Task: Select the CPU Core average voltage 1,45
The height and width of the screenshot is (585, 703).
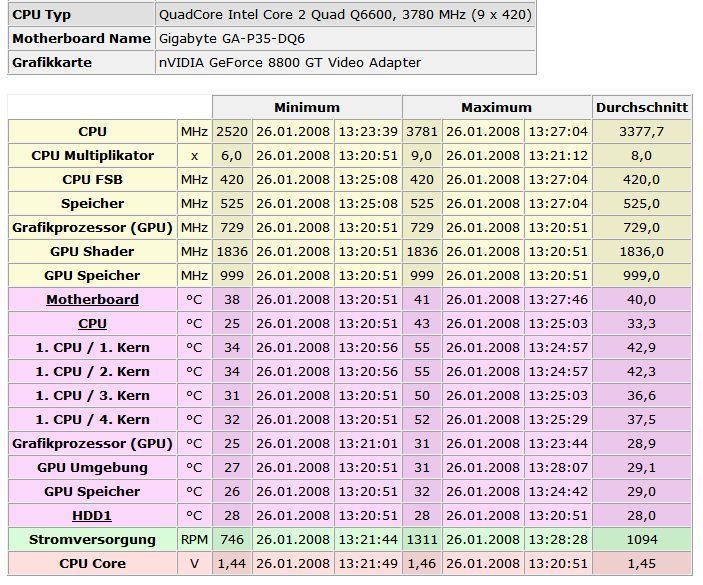Action: coord(642,563)
